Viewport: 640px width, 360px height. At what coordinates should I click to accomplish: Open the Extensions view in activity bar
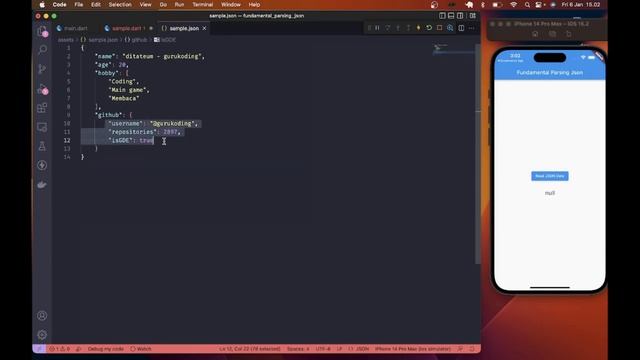click(x=42, y=108)
